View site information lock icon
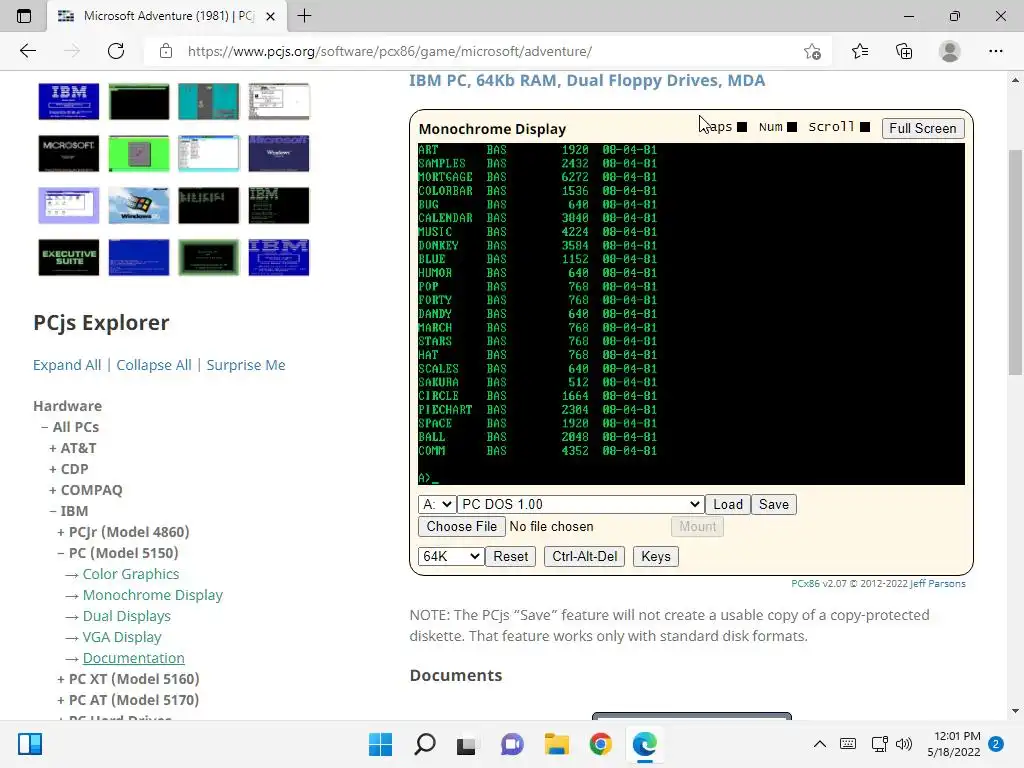1024x768 pixels. pyautogui.click(x=166, y=51)
